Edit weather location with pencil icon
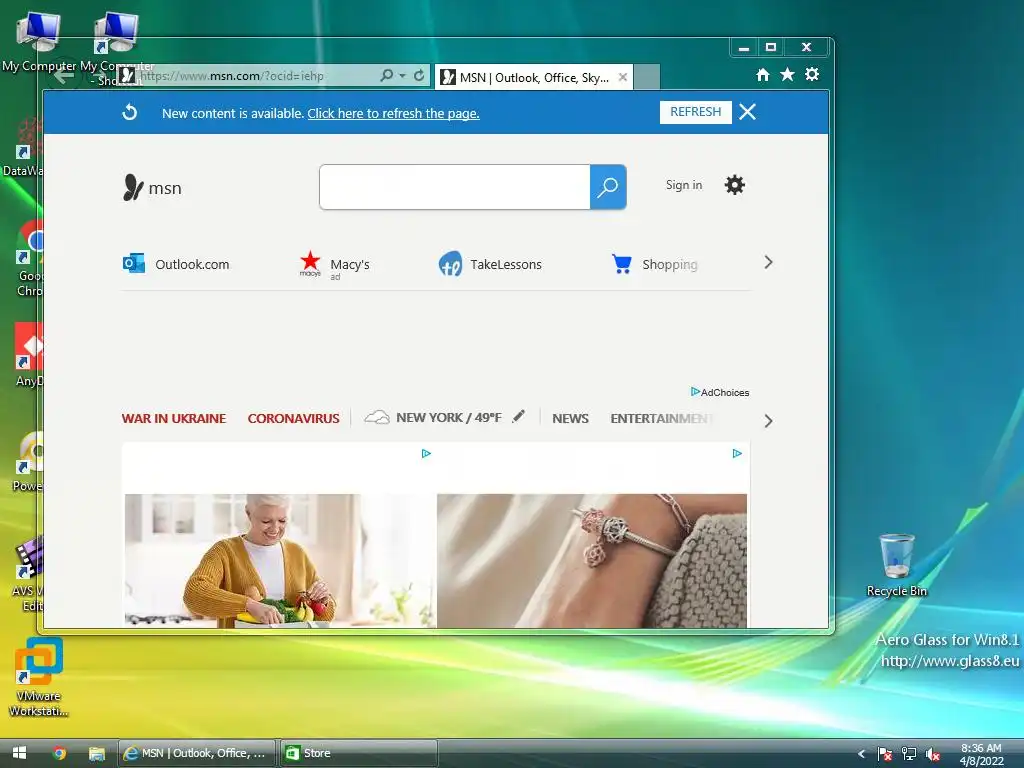 pyautogui.click(x=519, y=416)
